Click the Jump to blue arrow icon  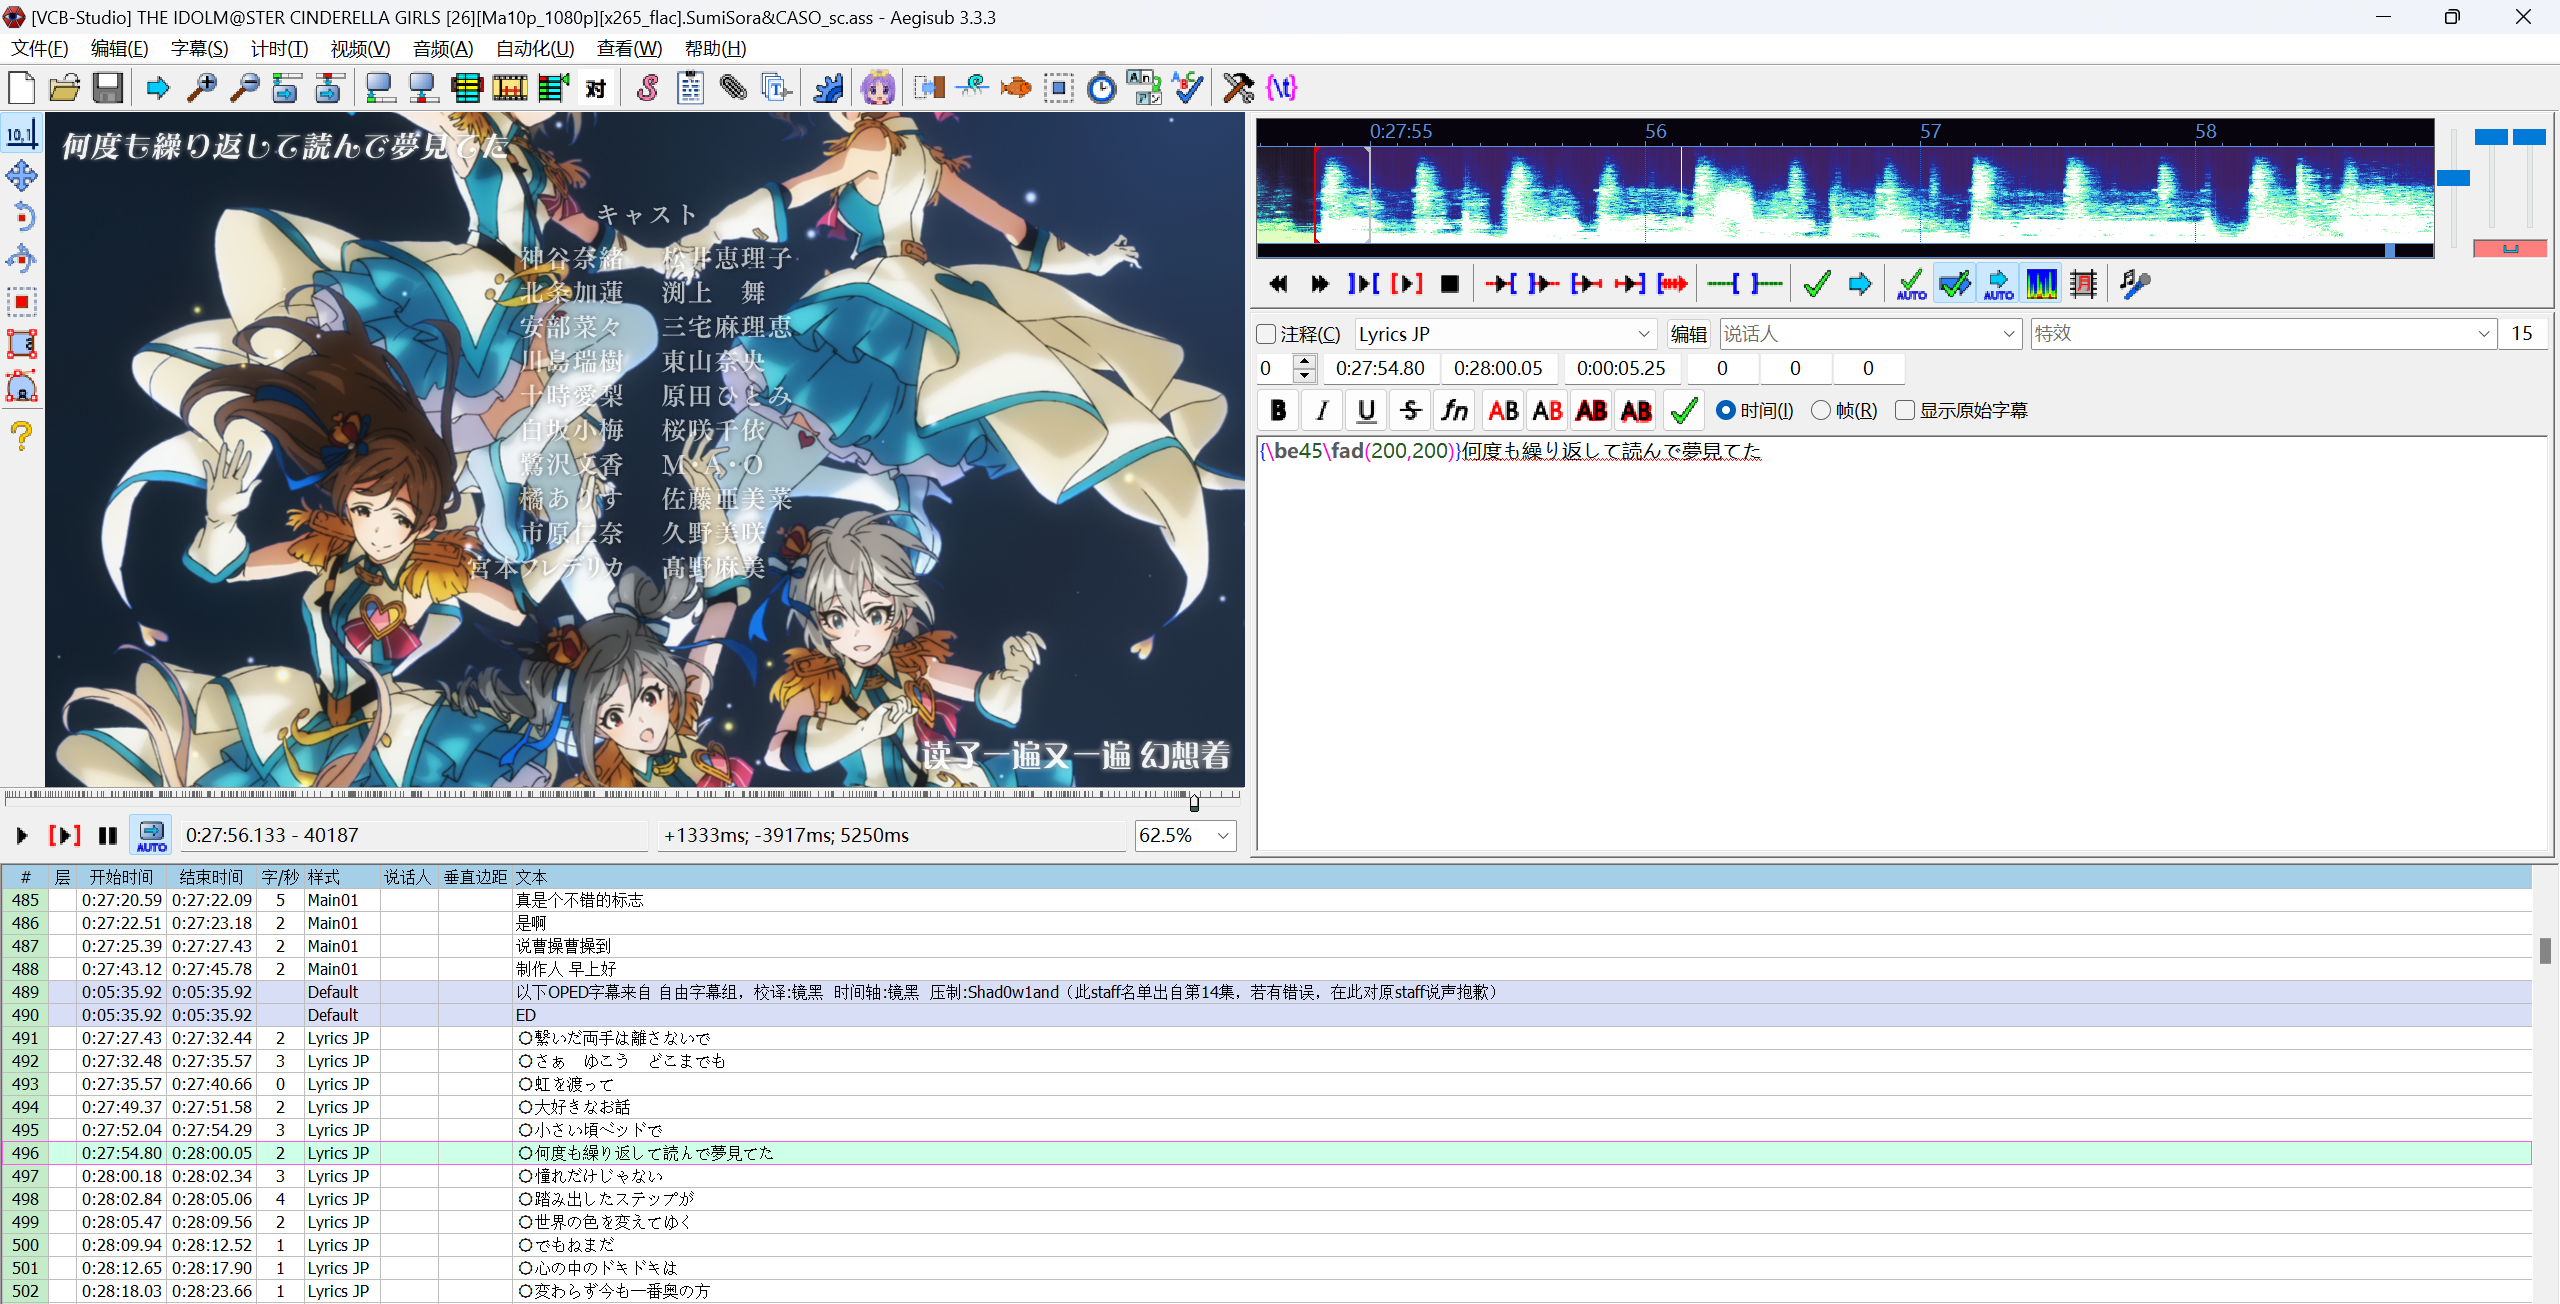pos(158,88)
